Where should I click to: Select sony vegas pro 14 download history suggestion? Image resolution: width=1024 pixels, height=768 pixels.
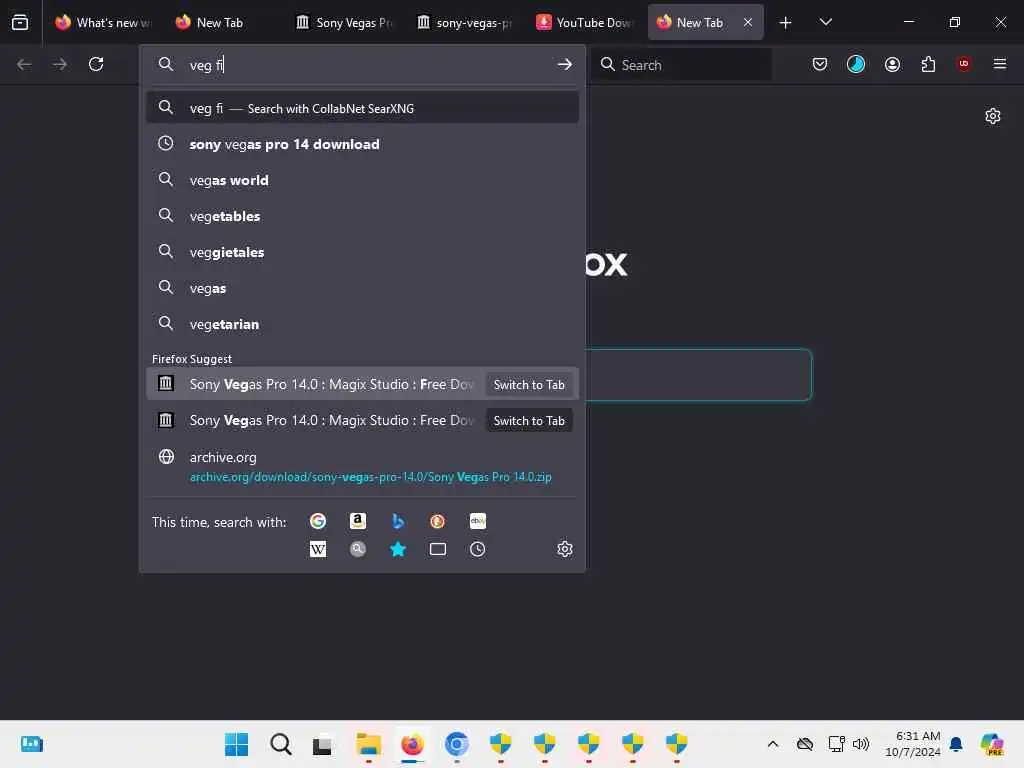(362, 144)
